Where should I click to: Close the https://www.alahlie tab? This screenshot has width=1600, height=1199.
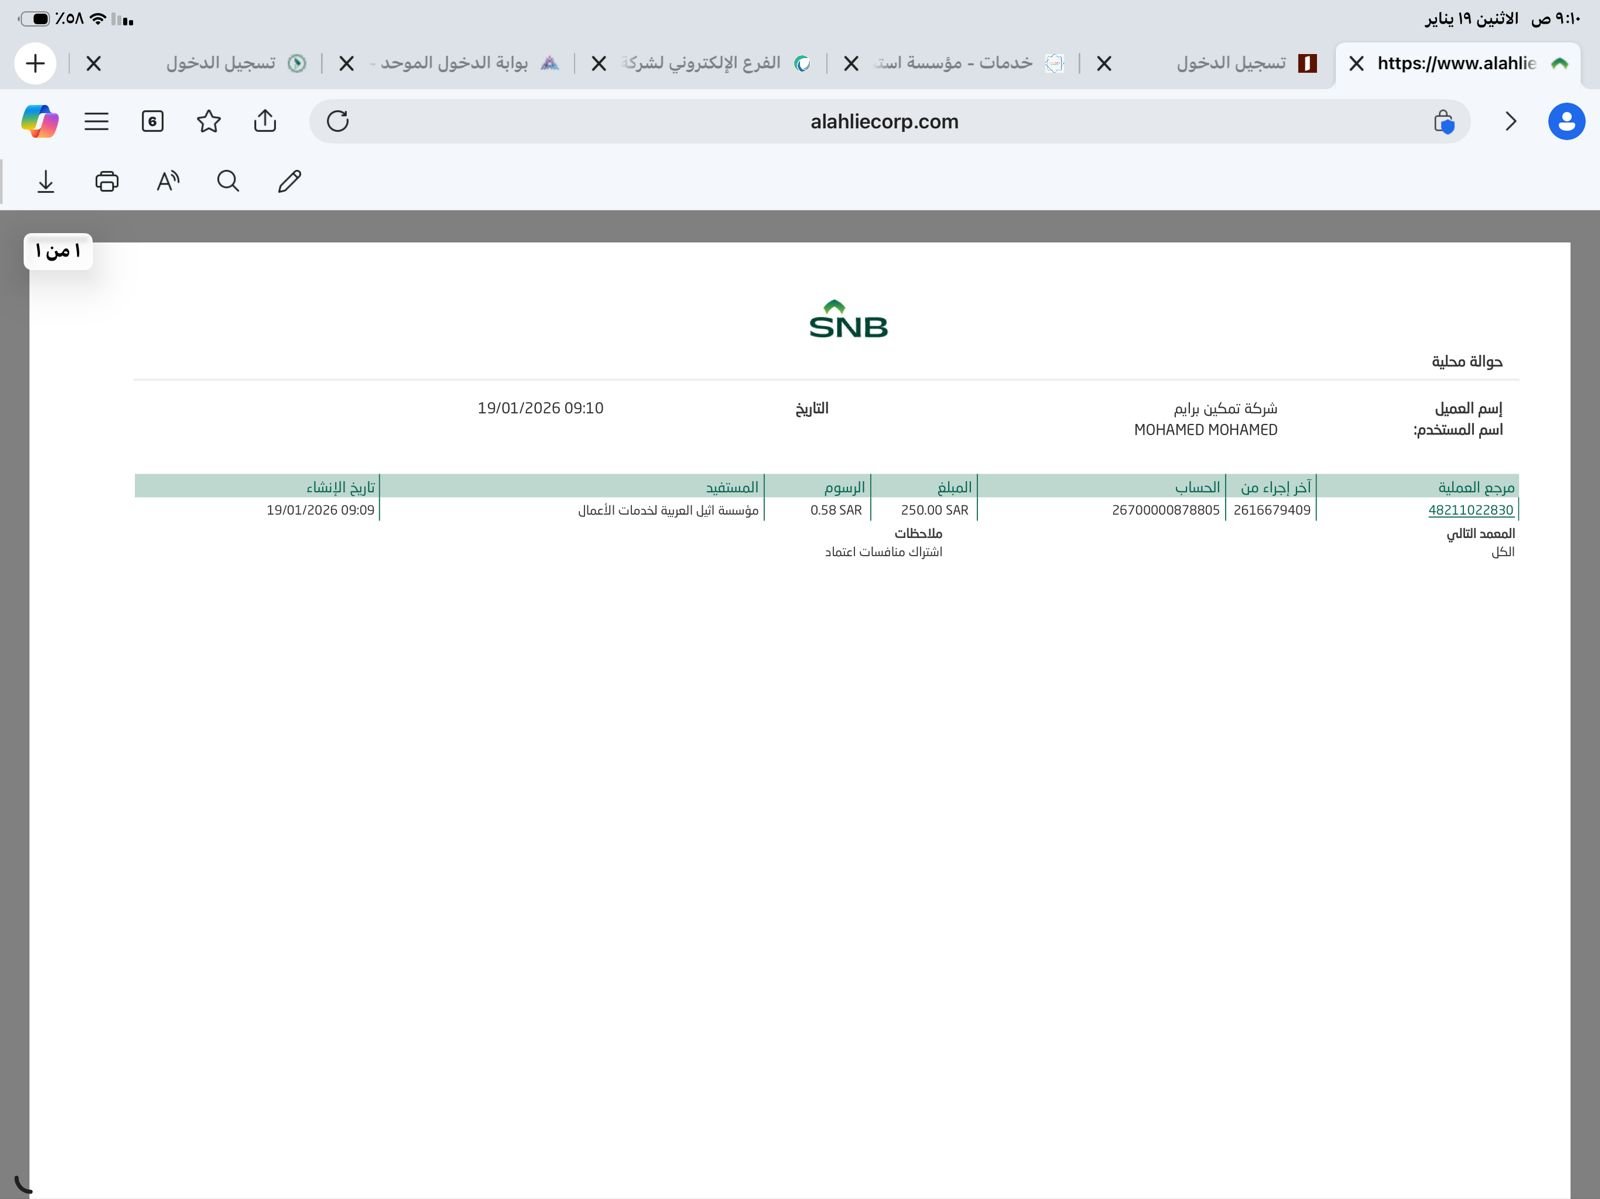(1356, 63)
